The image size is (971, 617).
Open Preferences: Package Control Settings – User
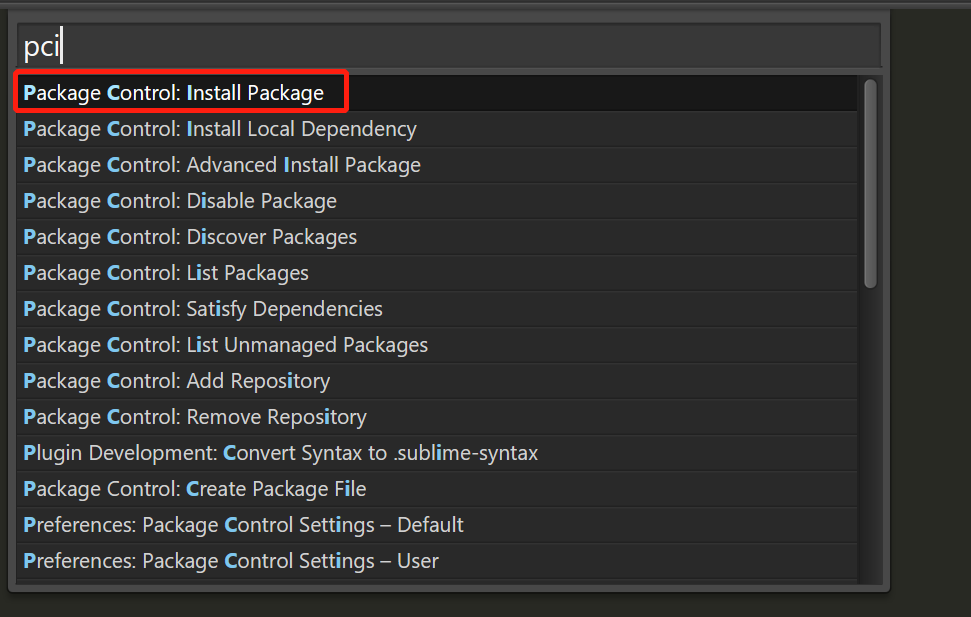(x=437, y=561)
